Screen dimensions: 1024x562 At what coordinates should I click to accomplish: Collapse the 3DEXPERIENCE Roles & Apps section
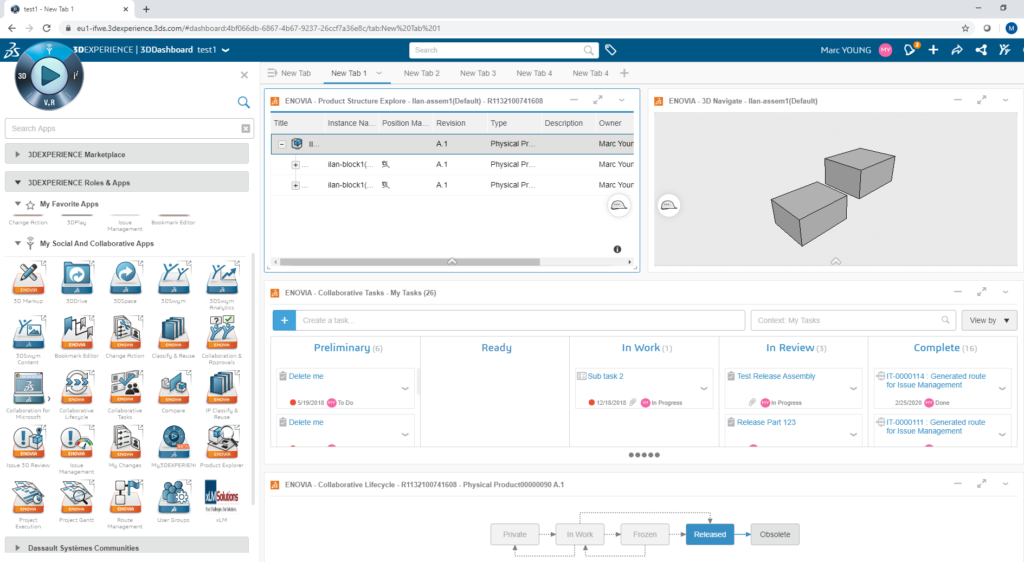tap(127, 183)
